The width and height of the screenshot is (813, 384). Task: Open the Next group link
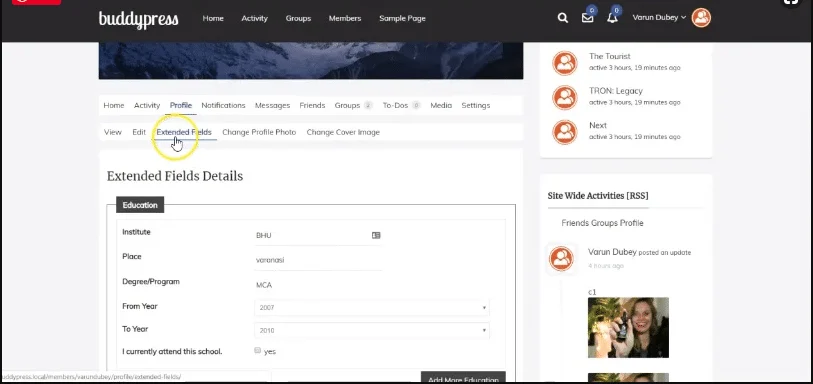click(598, 125)
